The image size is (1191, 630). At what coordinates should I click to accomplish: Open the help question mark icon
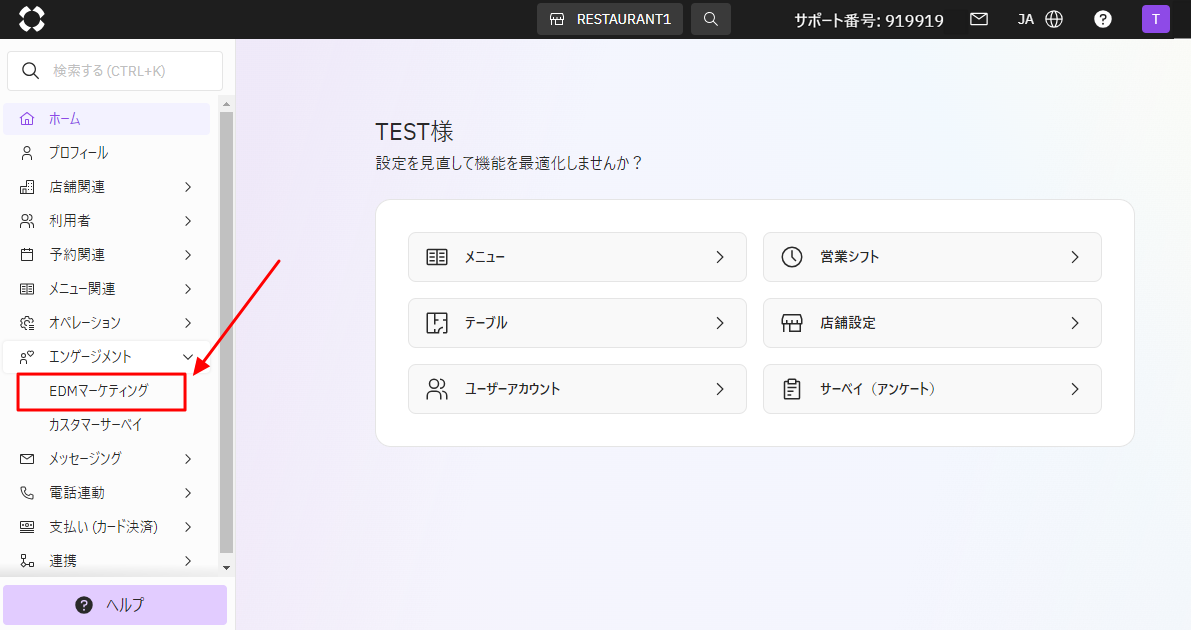tap(1103, 19)
